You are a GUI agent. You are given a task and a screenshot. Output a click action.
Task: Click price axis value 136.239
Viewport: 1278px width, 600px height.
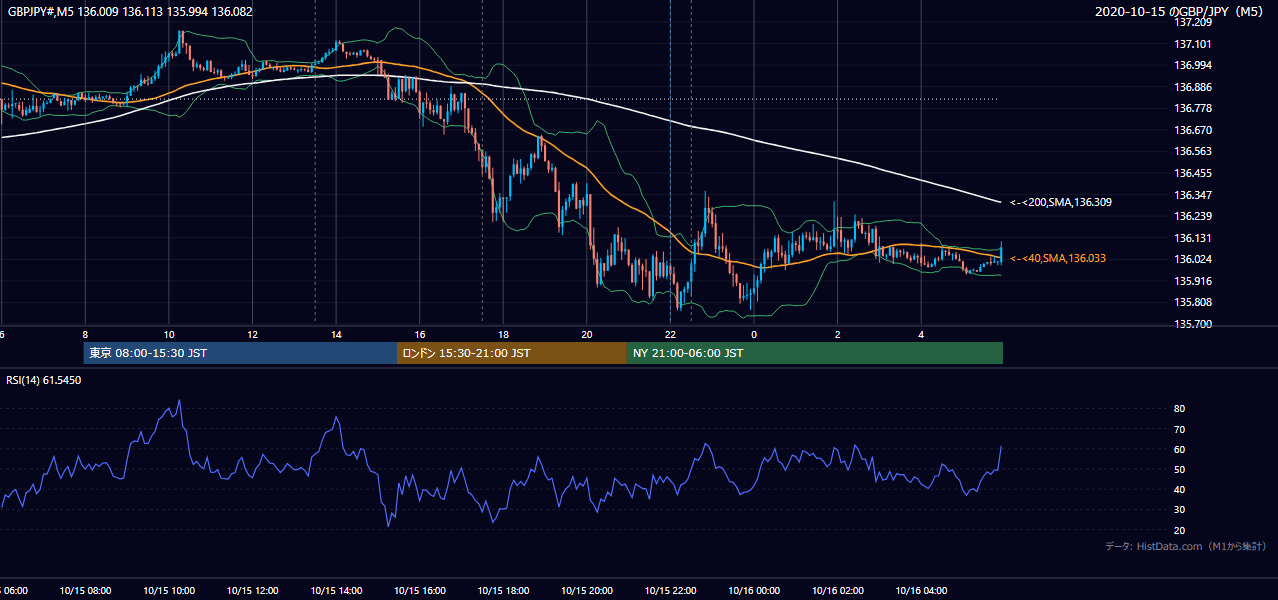pyautogui.click(x=1192, y=216)
